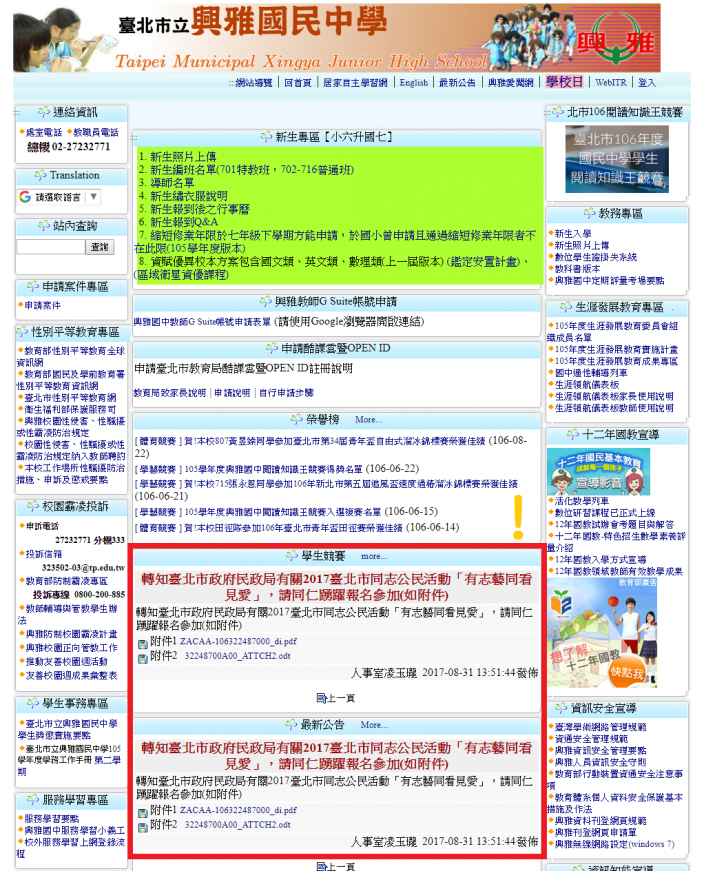Open 資通安全管理規範 link
This screenshot has width=715, height=871.
click(x=591, y=739)
